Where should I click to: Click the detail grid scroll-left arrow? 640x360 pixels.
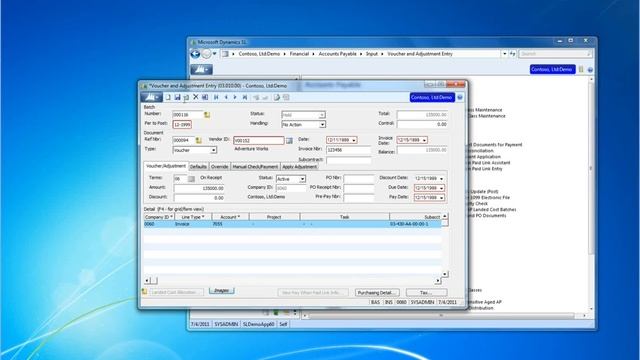pyautogui.click(x=147, y=280)
